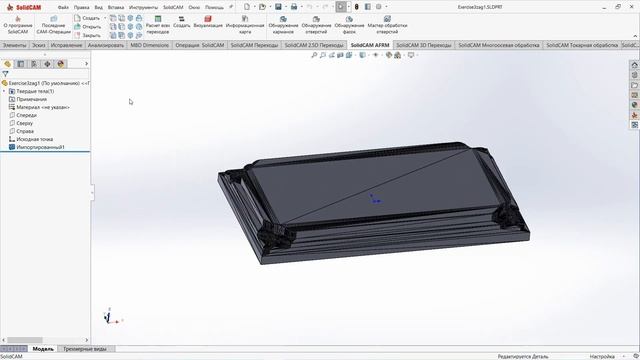Expand the Print dropdown arrow
640x360 pixels.
click(302, 7)
